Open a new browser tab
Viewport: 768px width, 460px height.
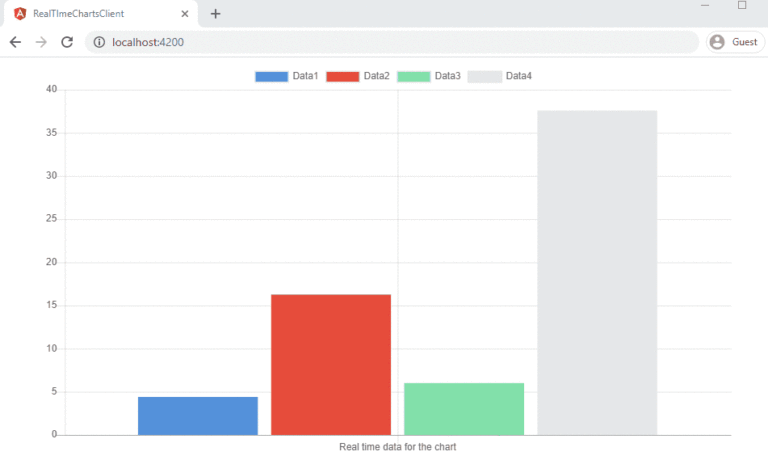[x=215, y=14]
